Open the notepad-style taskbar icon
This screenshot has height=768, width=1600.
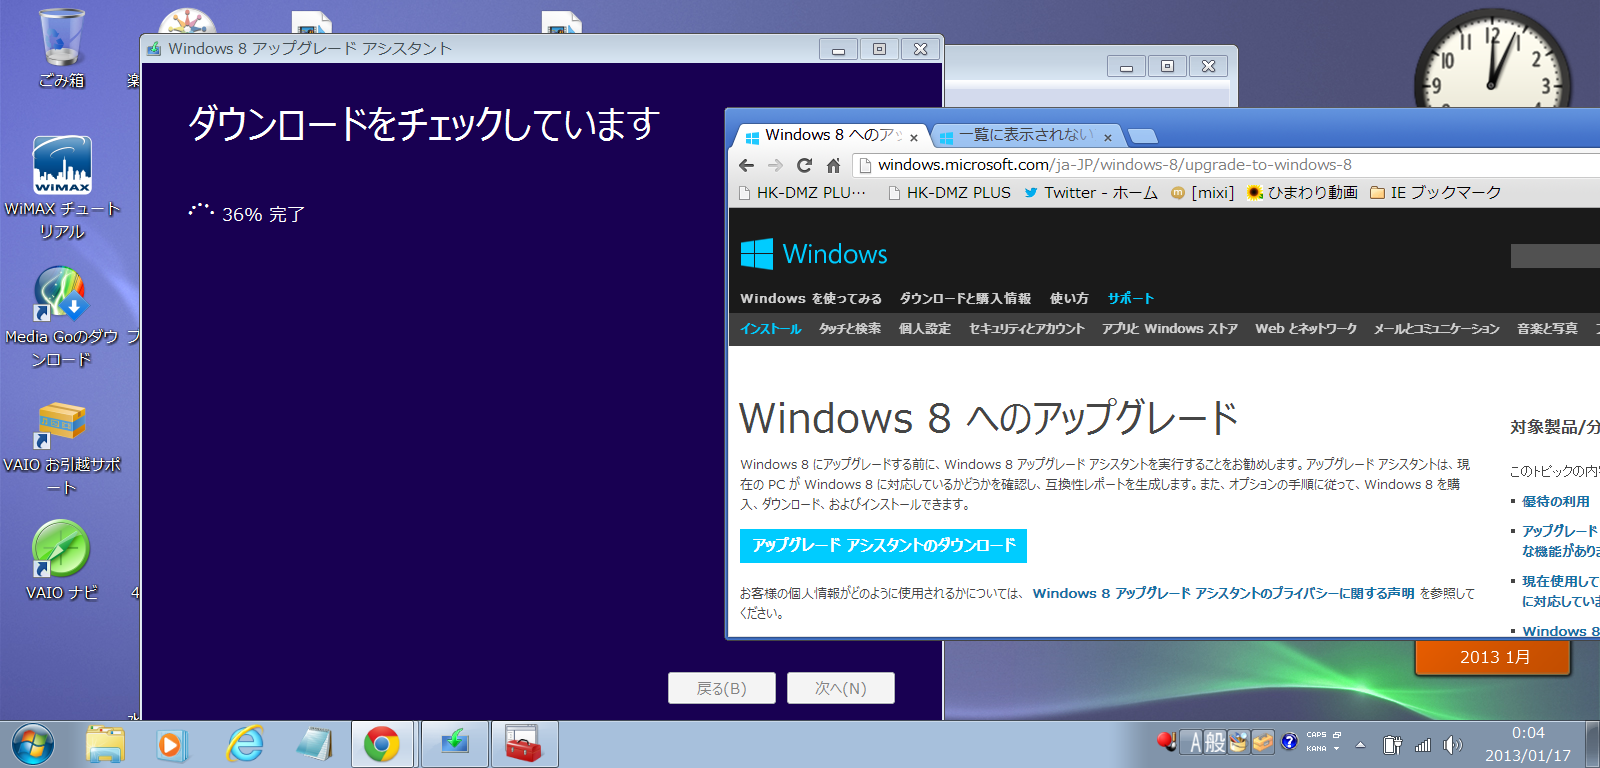314,745
